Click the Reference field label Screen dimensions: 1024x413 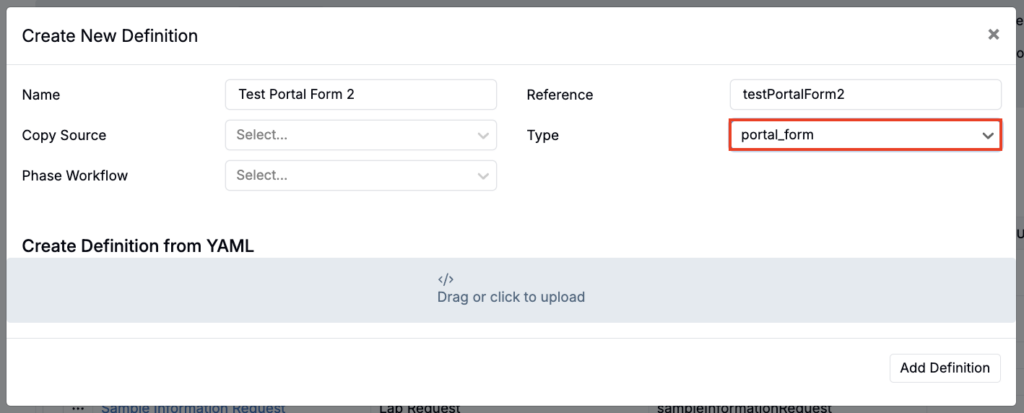point(560,95)
